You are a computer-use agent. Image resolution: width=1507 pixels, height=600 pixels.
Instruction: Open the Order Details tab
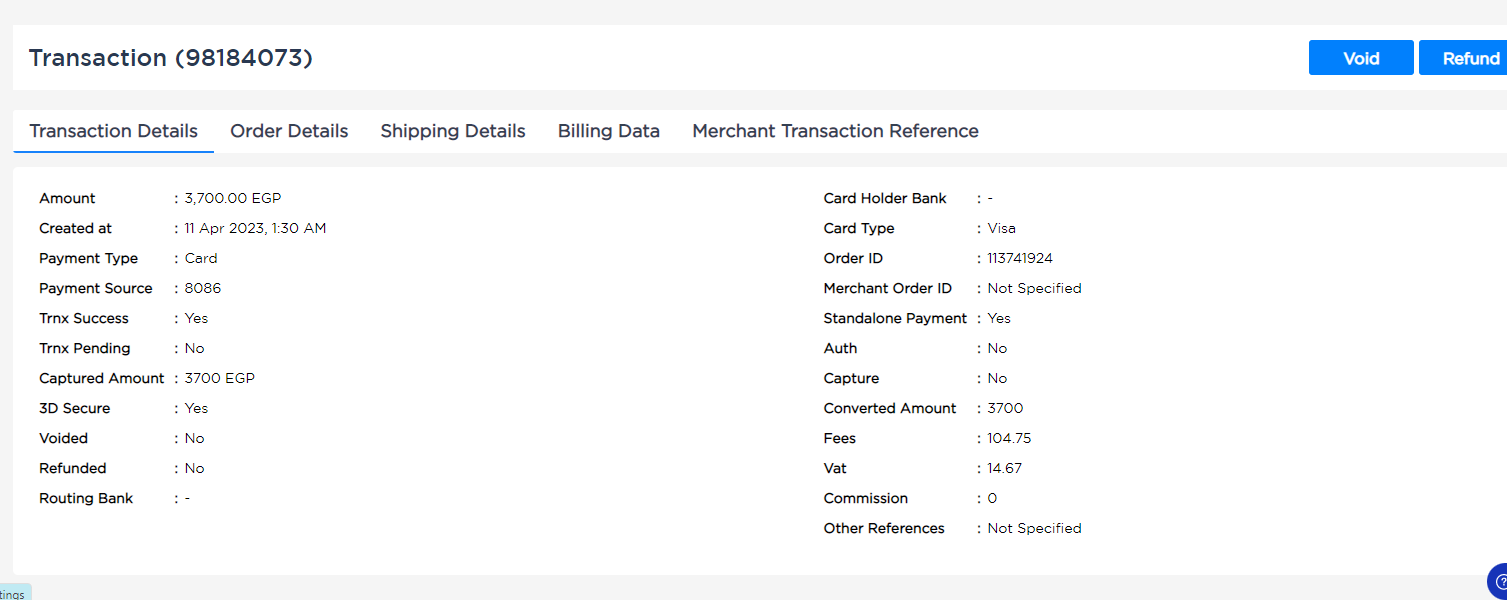tap(289, 131)
